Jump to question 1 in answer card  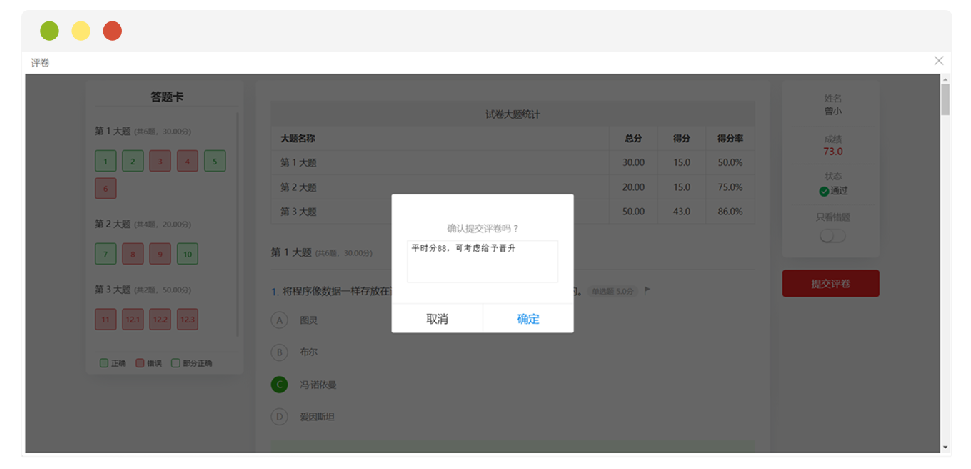click(x=105, y=160)
